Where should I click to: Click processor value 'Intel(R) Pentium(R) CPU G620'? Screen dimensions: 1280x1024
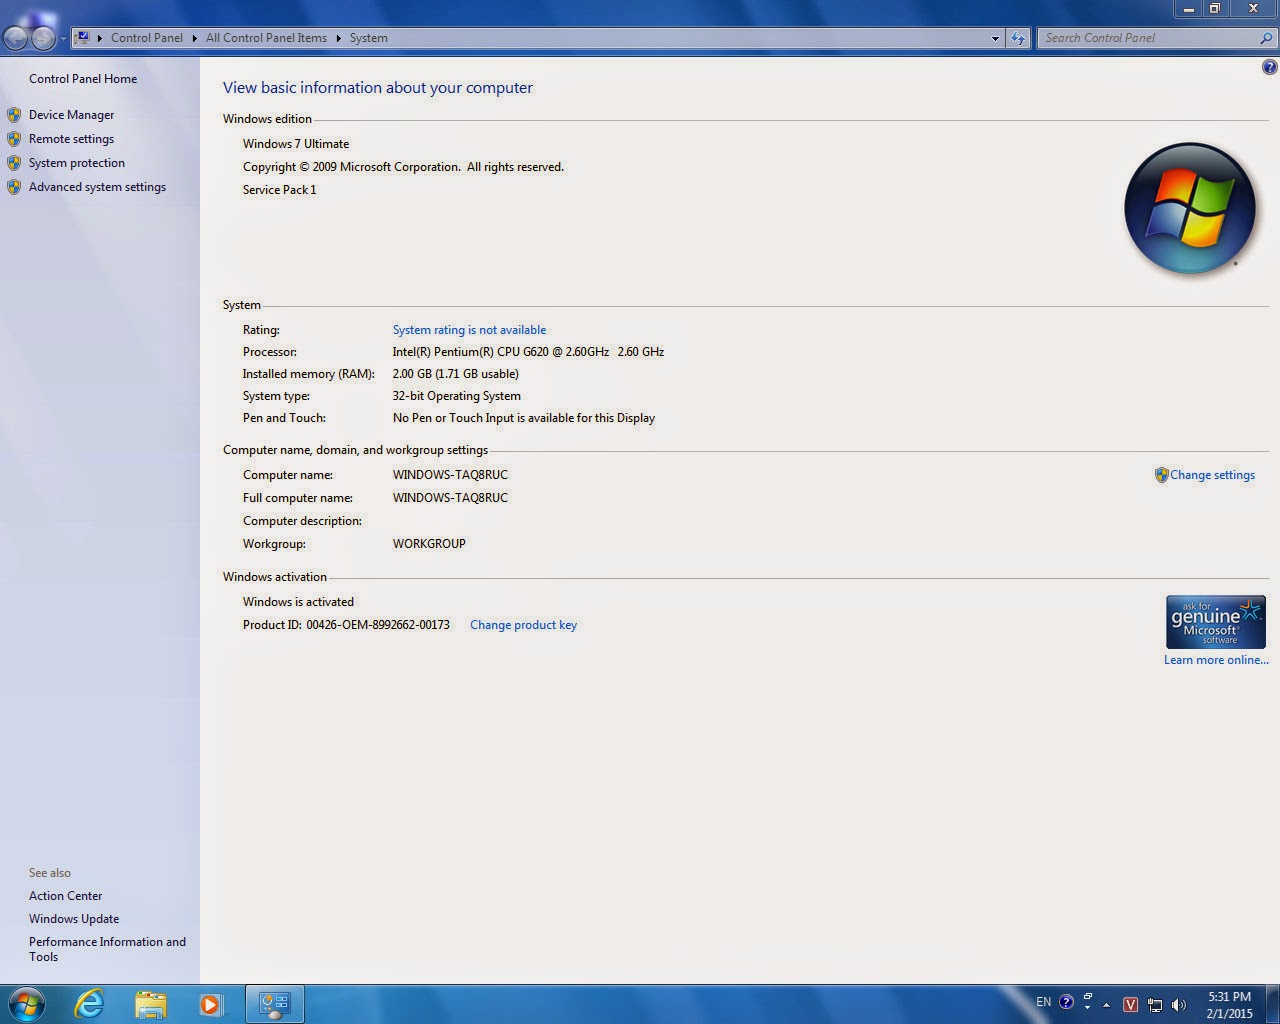(528, 352)
